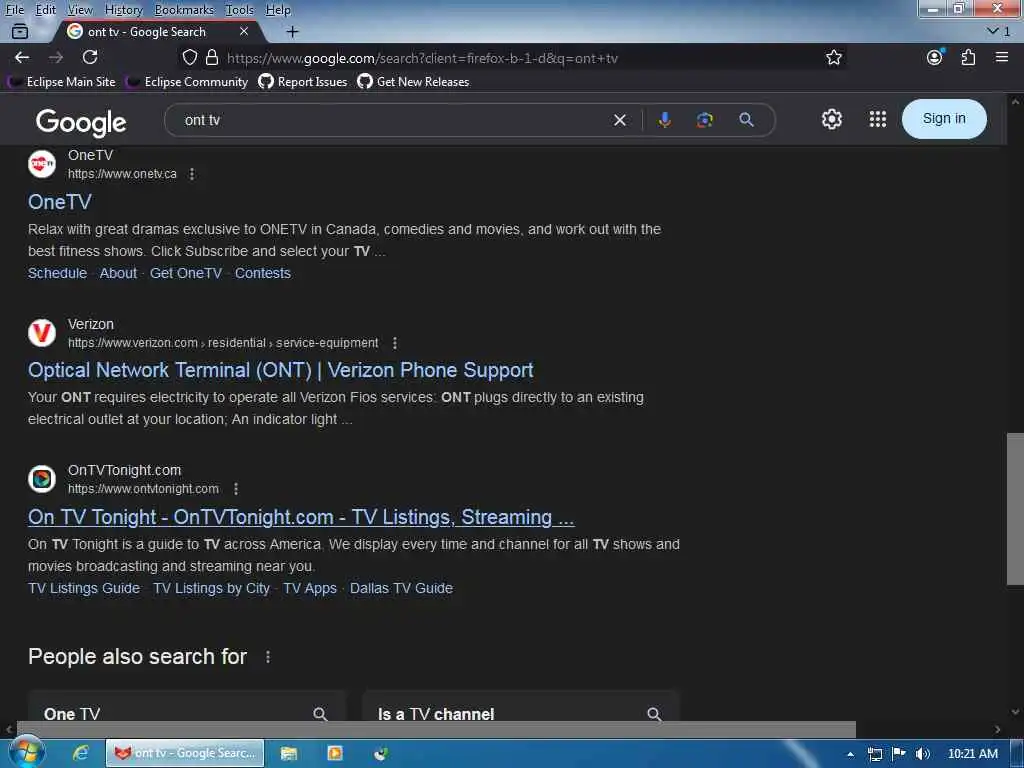Open the View menu
Viewport: 1024px width, 768px height.
(80, 10)
